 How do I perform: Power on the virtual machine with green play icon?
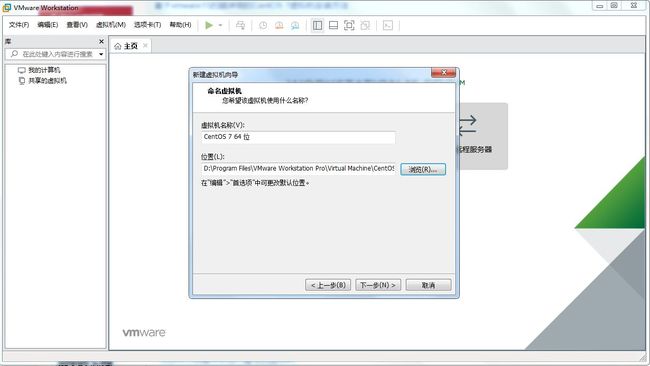[x=209, y=25]
